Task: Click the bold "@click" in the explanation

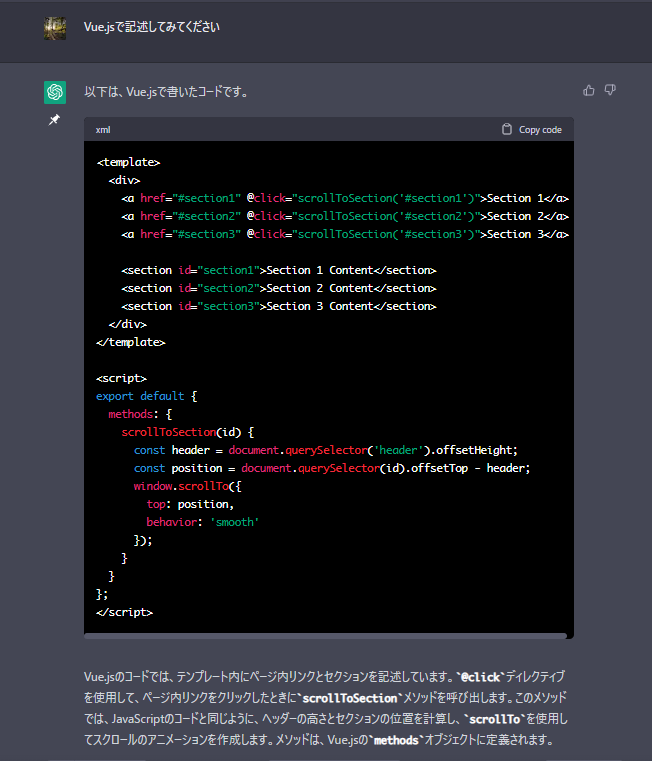Action: click(x=481, y=677)
